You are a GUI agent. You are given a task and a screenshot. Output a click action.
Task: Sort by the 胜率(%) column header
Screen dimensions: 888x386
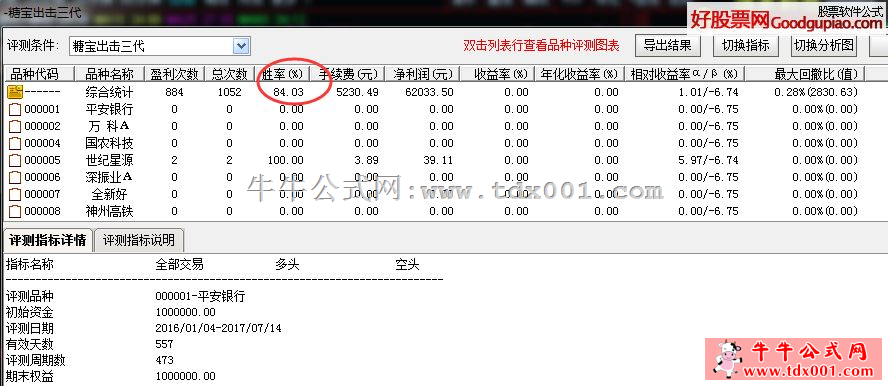pos(281,74)
